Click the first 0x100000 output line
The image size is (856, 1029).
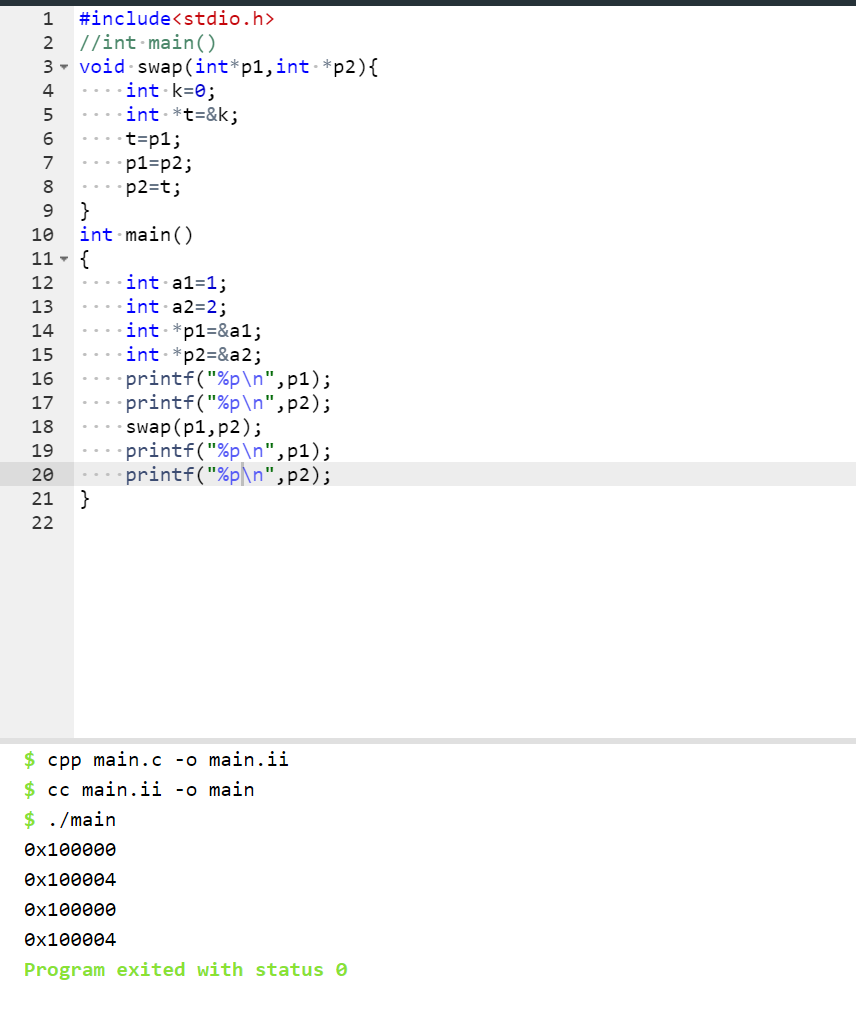(x=70, y=850)
